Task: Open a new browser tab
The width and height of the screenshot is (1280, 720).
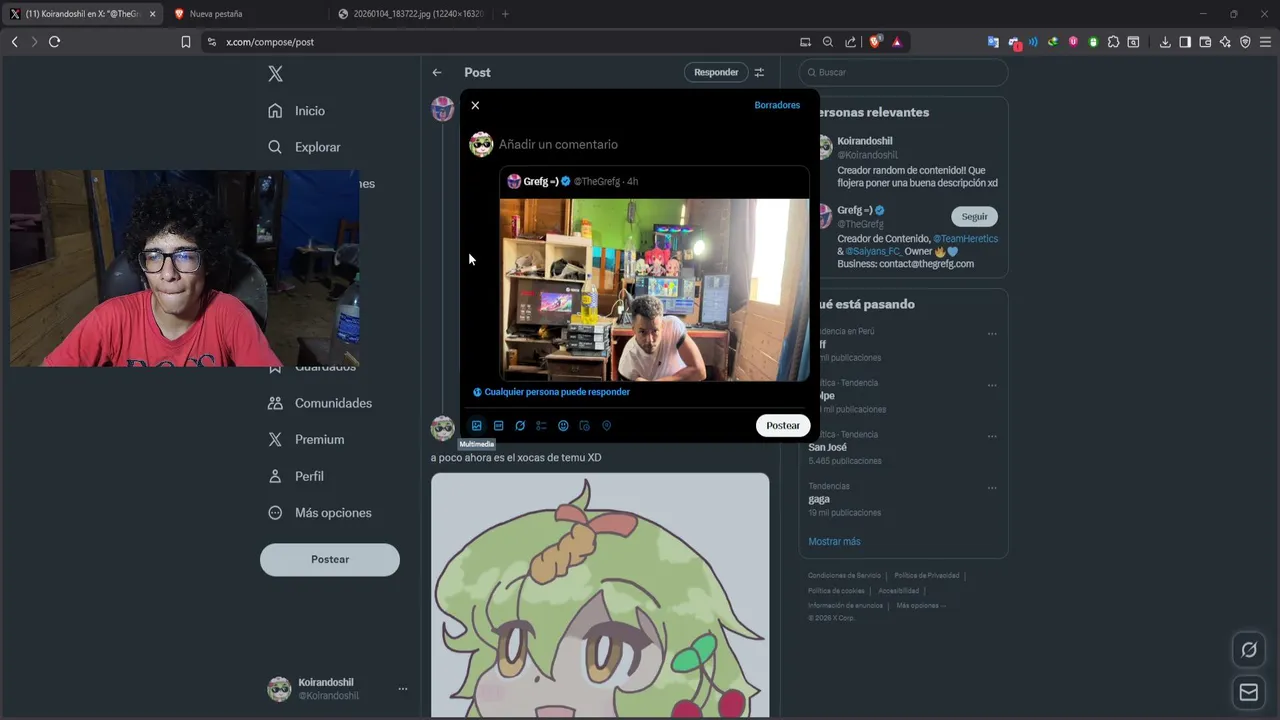Action: point(505,14)
